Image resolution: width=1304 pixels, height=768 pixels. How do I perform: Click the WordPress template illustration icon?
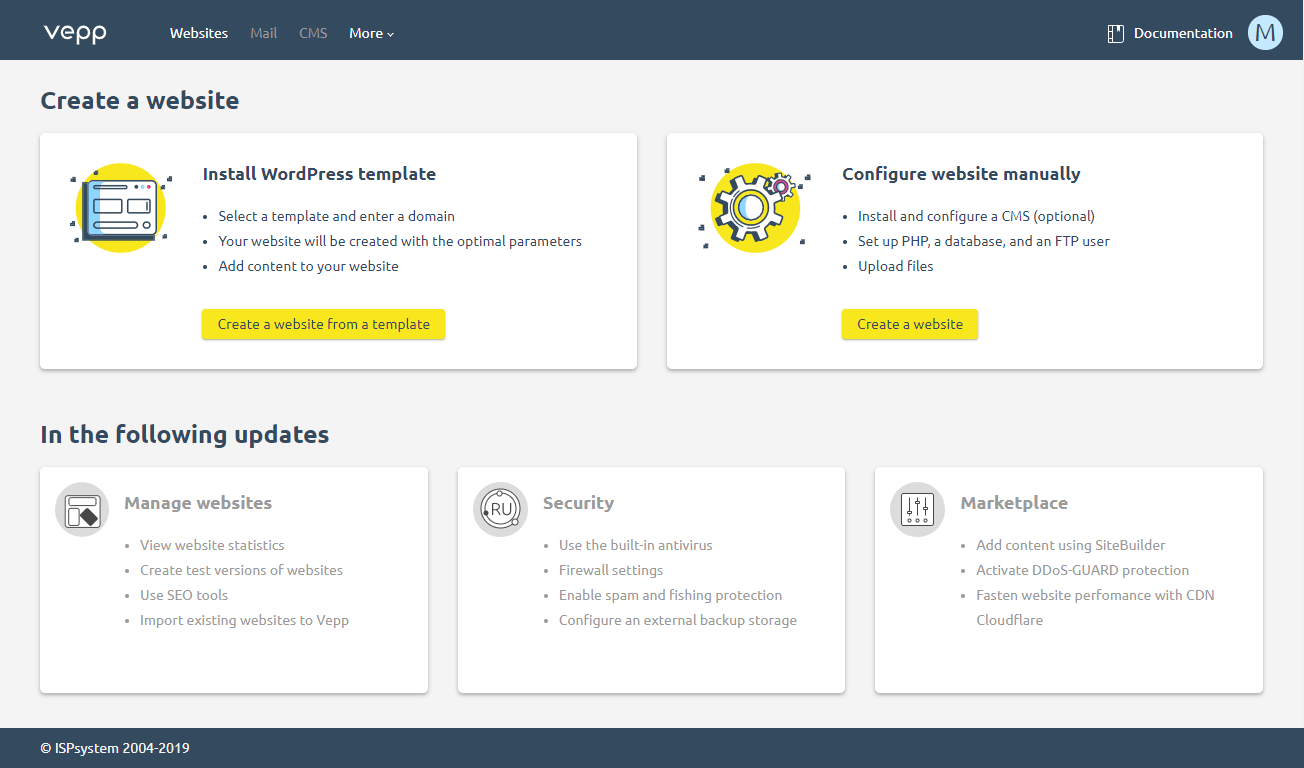point(120,208)
